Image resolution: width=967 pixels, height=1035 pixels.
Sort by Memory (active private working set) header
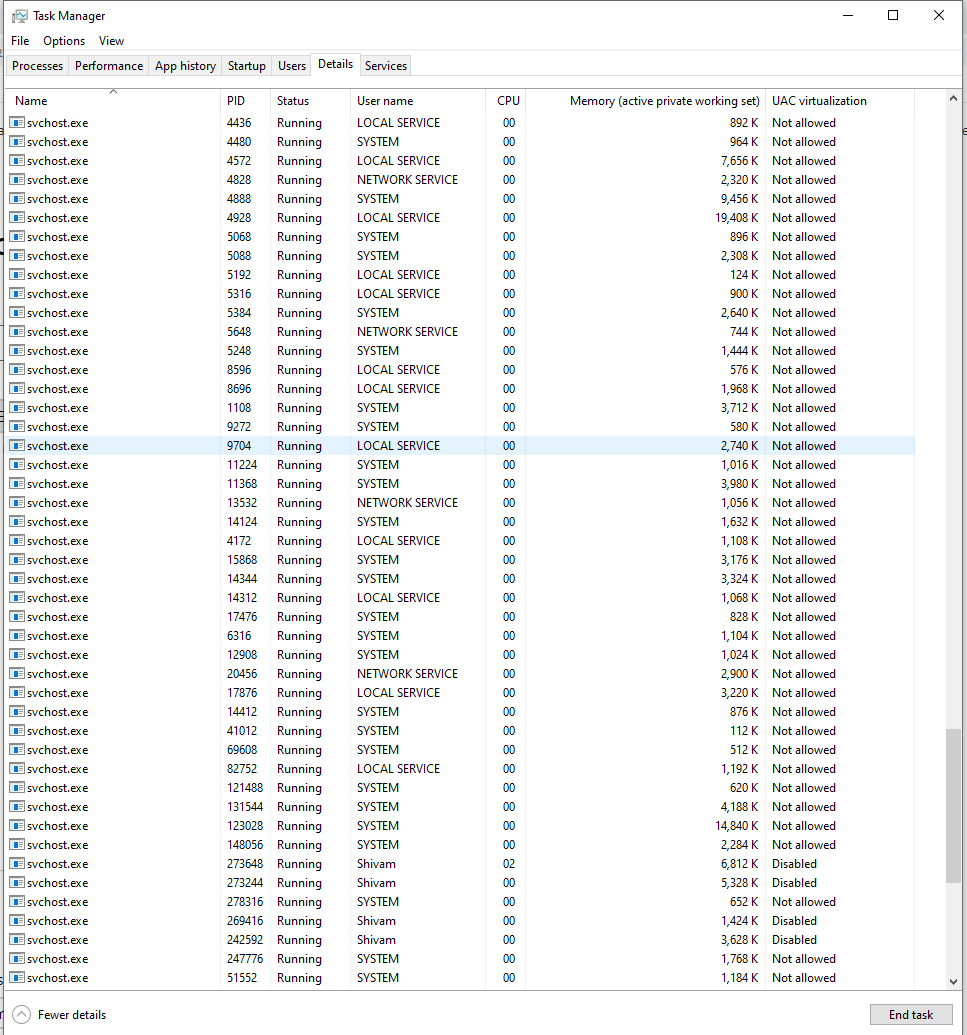point(646,101)
